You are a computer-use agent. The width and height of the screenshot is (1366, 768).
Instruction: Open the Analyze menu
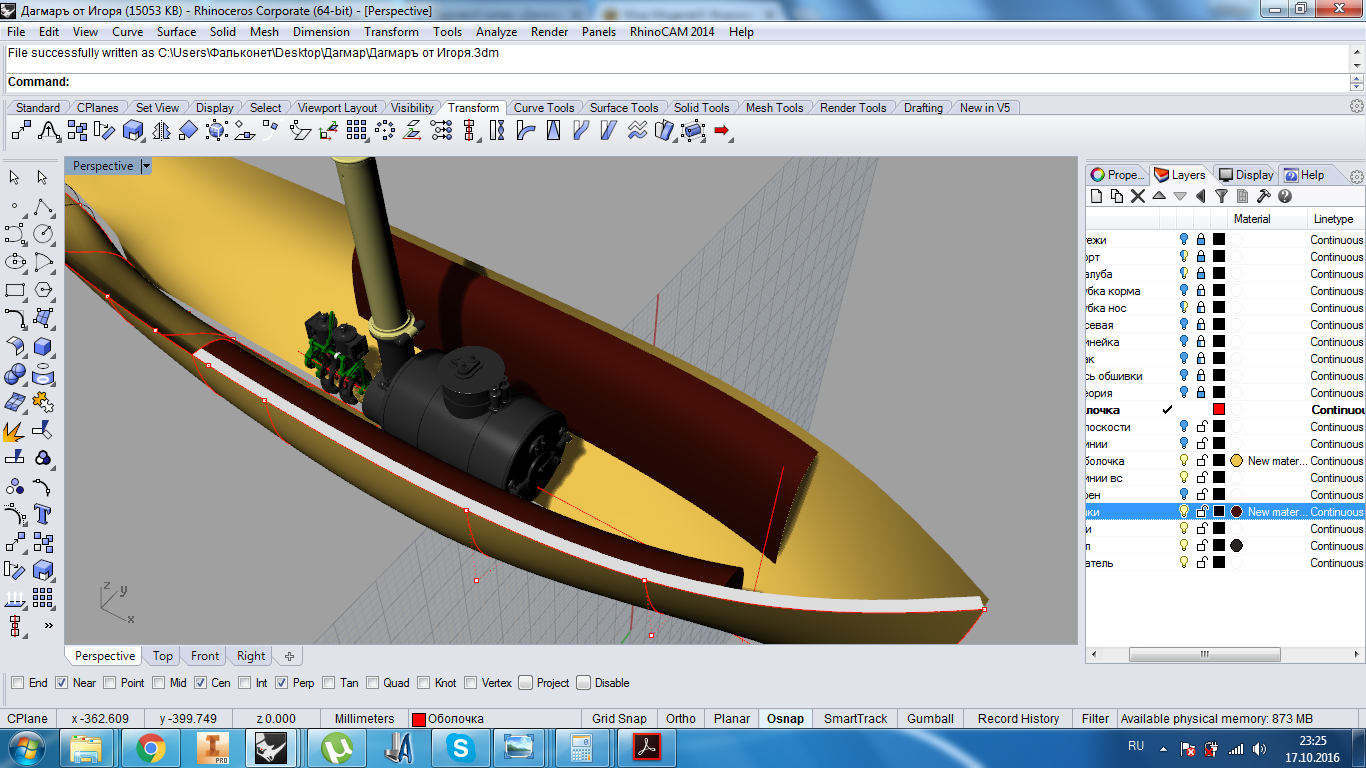[496, 32]
